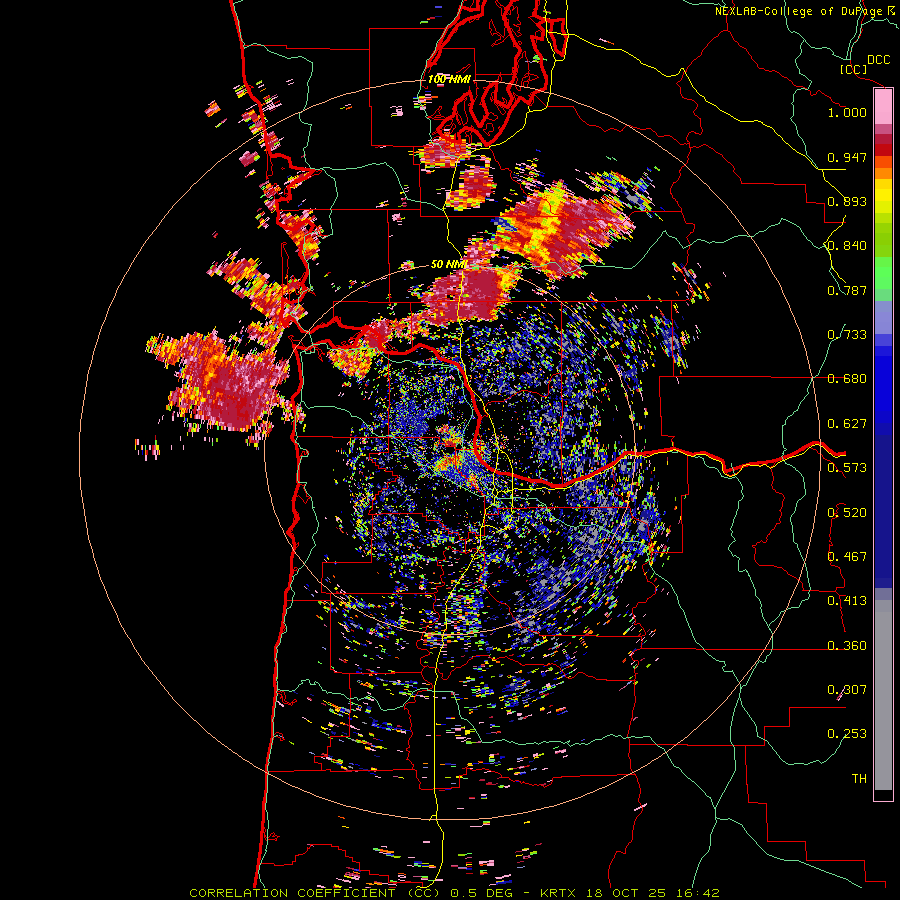Select the 0.307 legend value
The width and height of the screenshot is (900, 900).
click(847, 690)
